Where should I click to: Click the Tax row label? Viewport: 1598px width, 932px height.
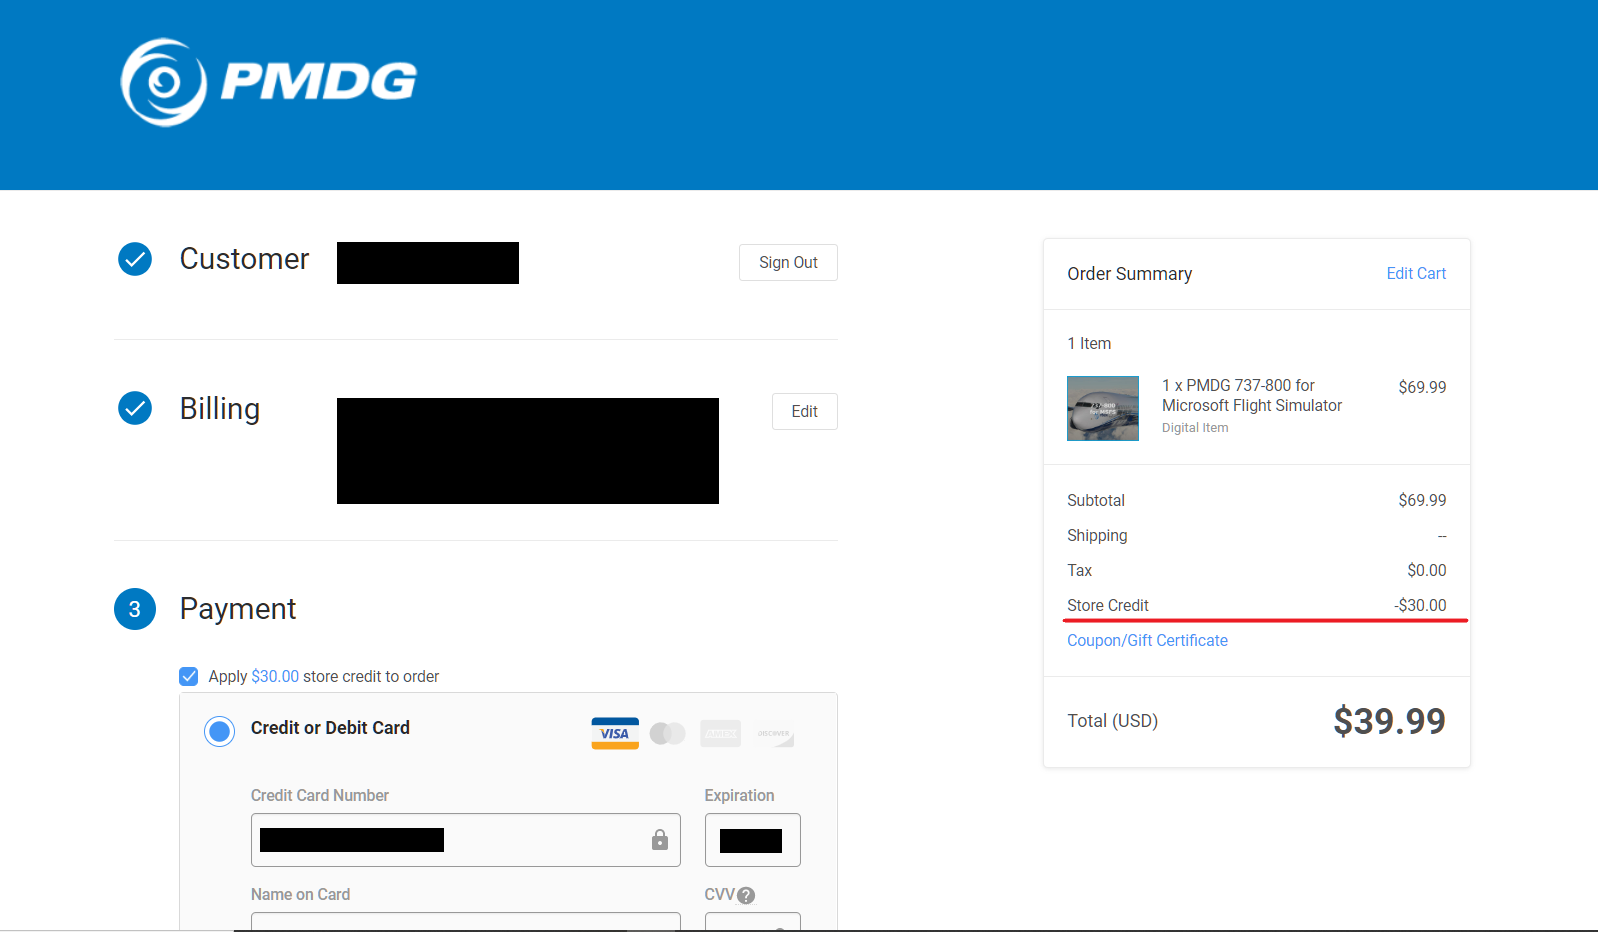(1079, 571)
